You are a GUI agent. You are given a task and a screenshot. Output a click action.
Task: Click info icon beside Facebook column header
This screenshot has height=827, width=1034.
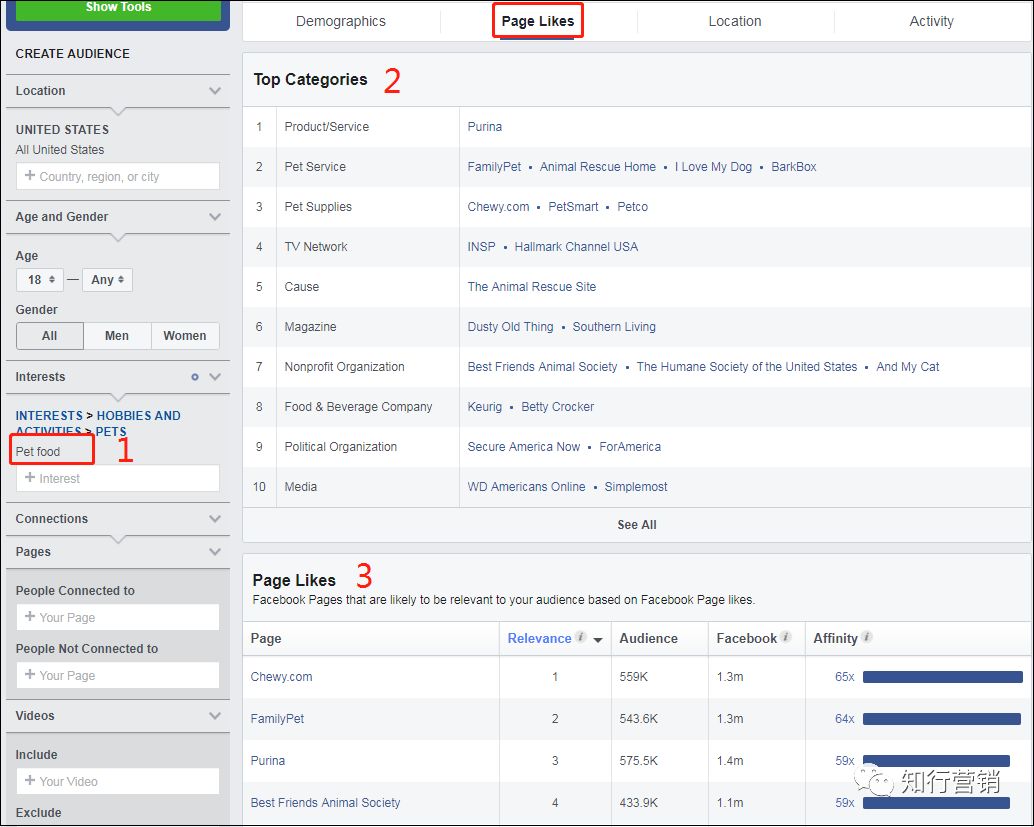[786, 638]
